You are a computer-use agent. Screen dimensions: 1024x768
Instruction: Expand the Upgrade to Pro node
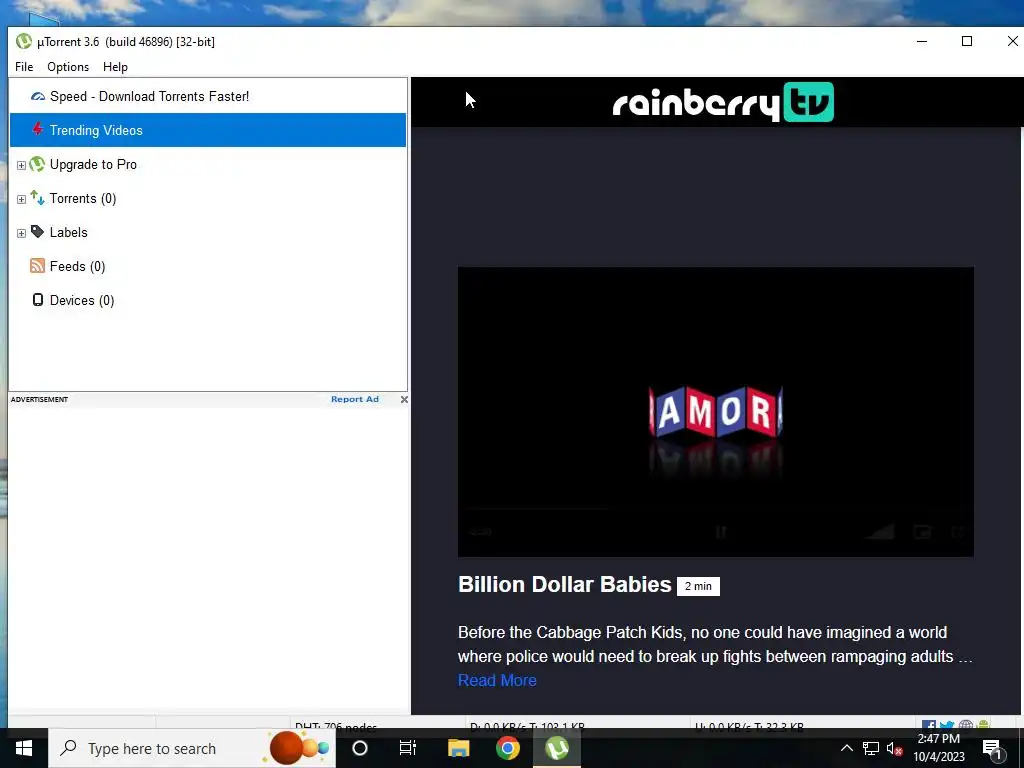point(21,165)
